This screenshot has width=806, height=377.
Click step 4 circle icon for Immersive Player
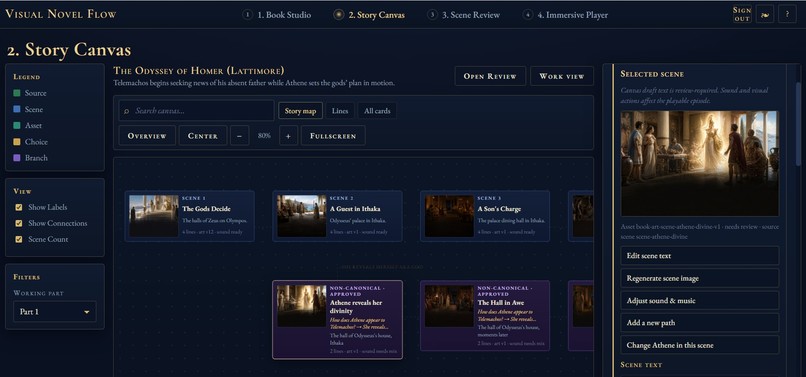(x=528, y=15)
